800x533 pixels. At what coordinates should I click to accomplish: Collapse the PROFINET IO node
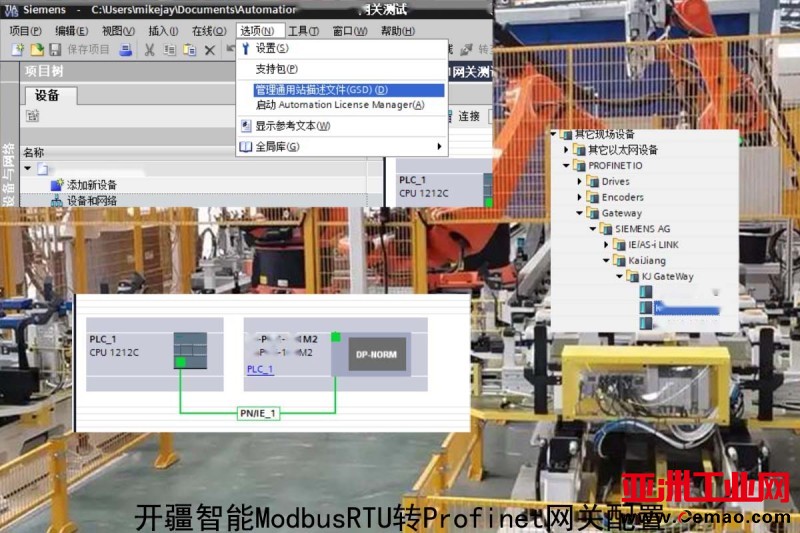coord(566,166)
